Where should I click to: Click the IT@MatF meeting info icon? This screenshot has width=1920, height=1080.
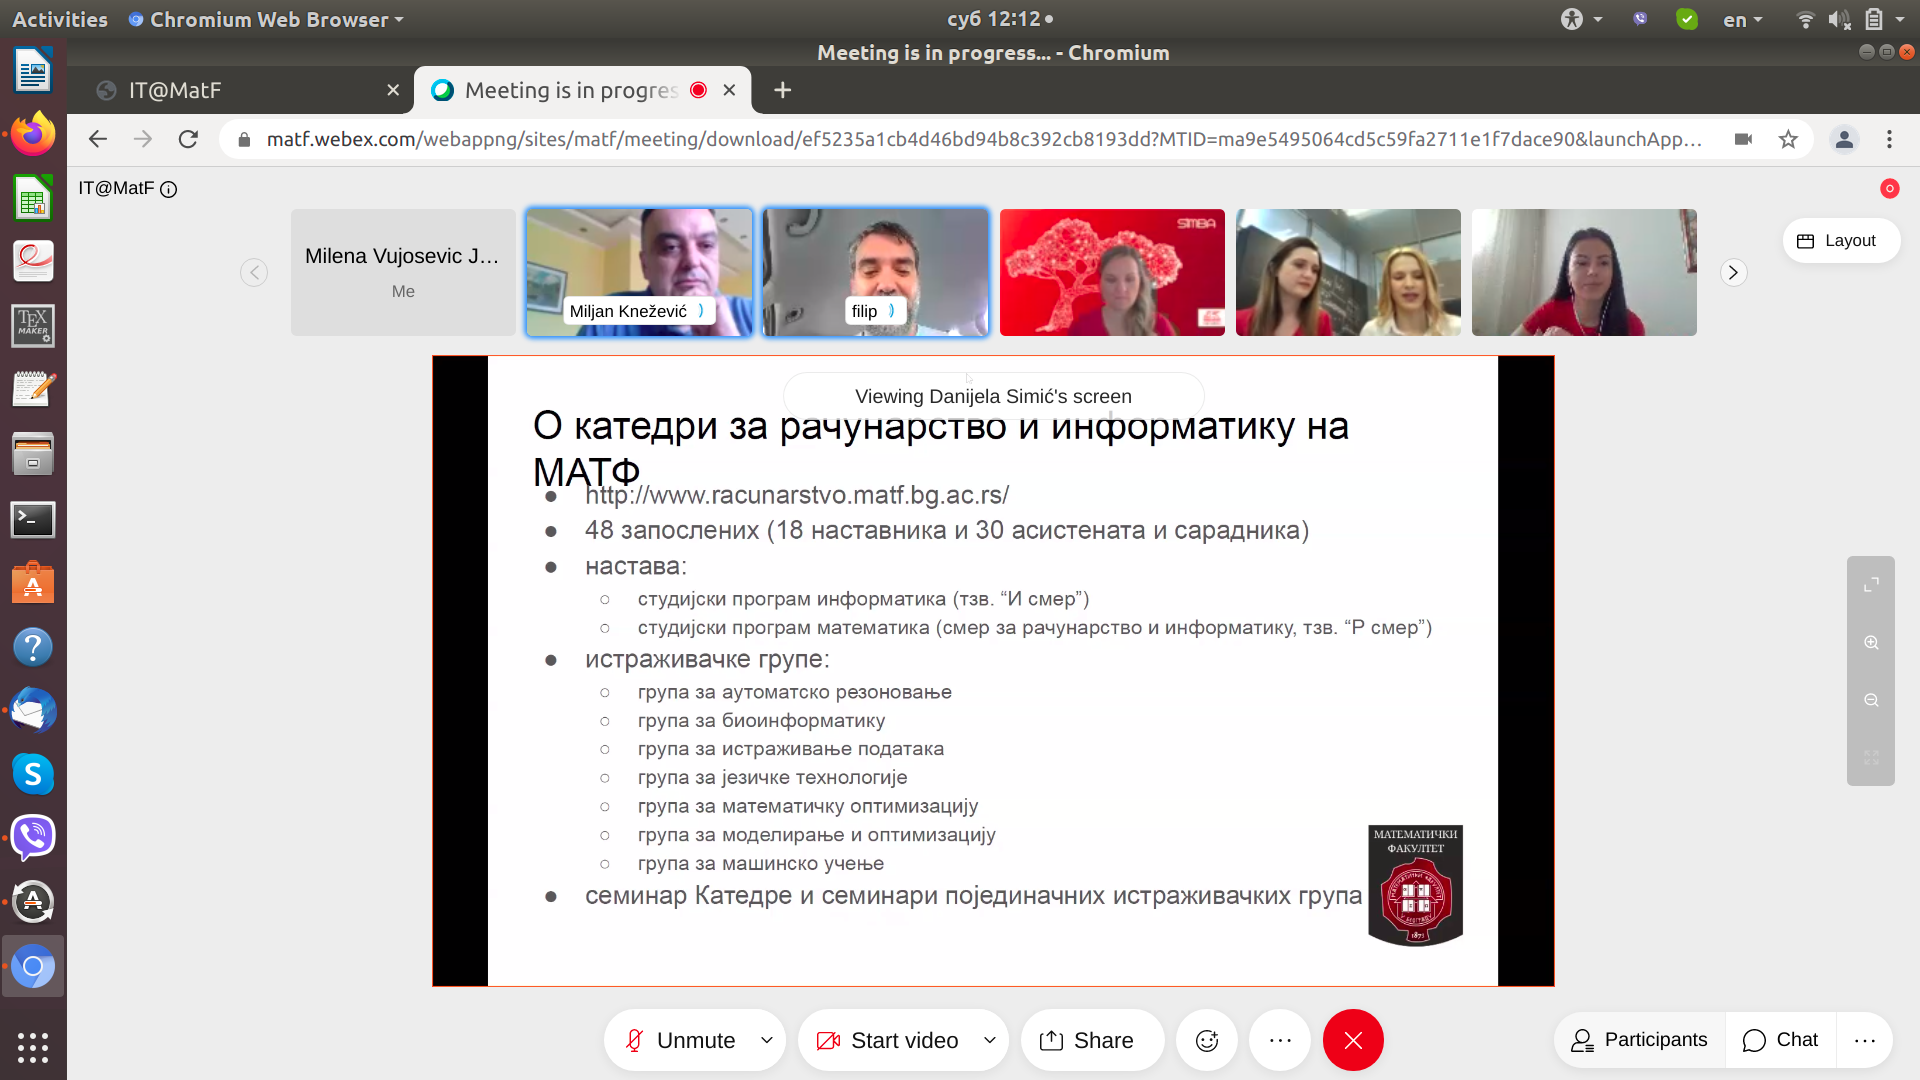tap(169, 189)
